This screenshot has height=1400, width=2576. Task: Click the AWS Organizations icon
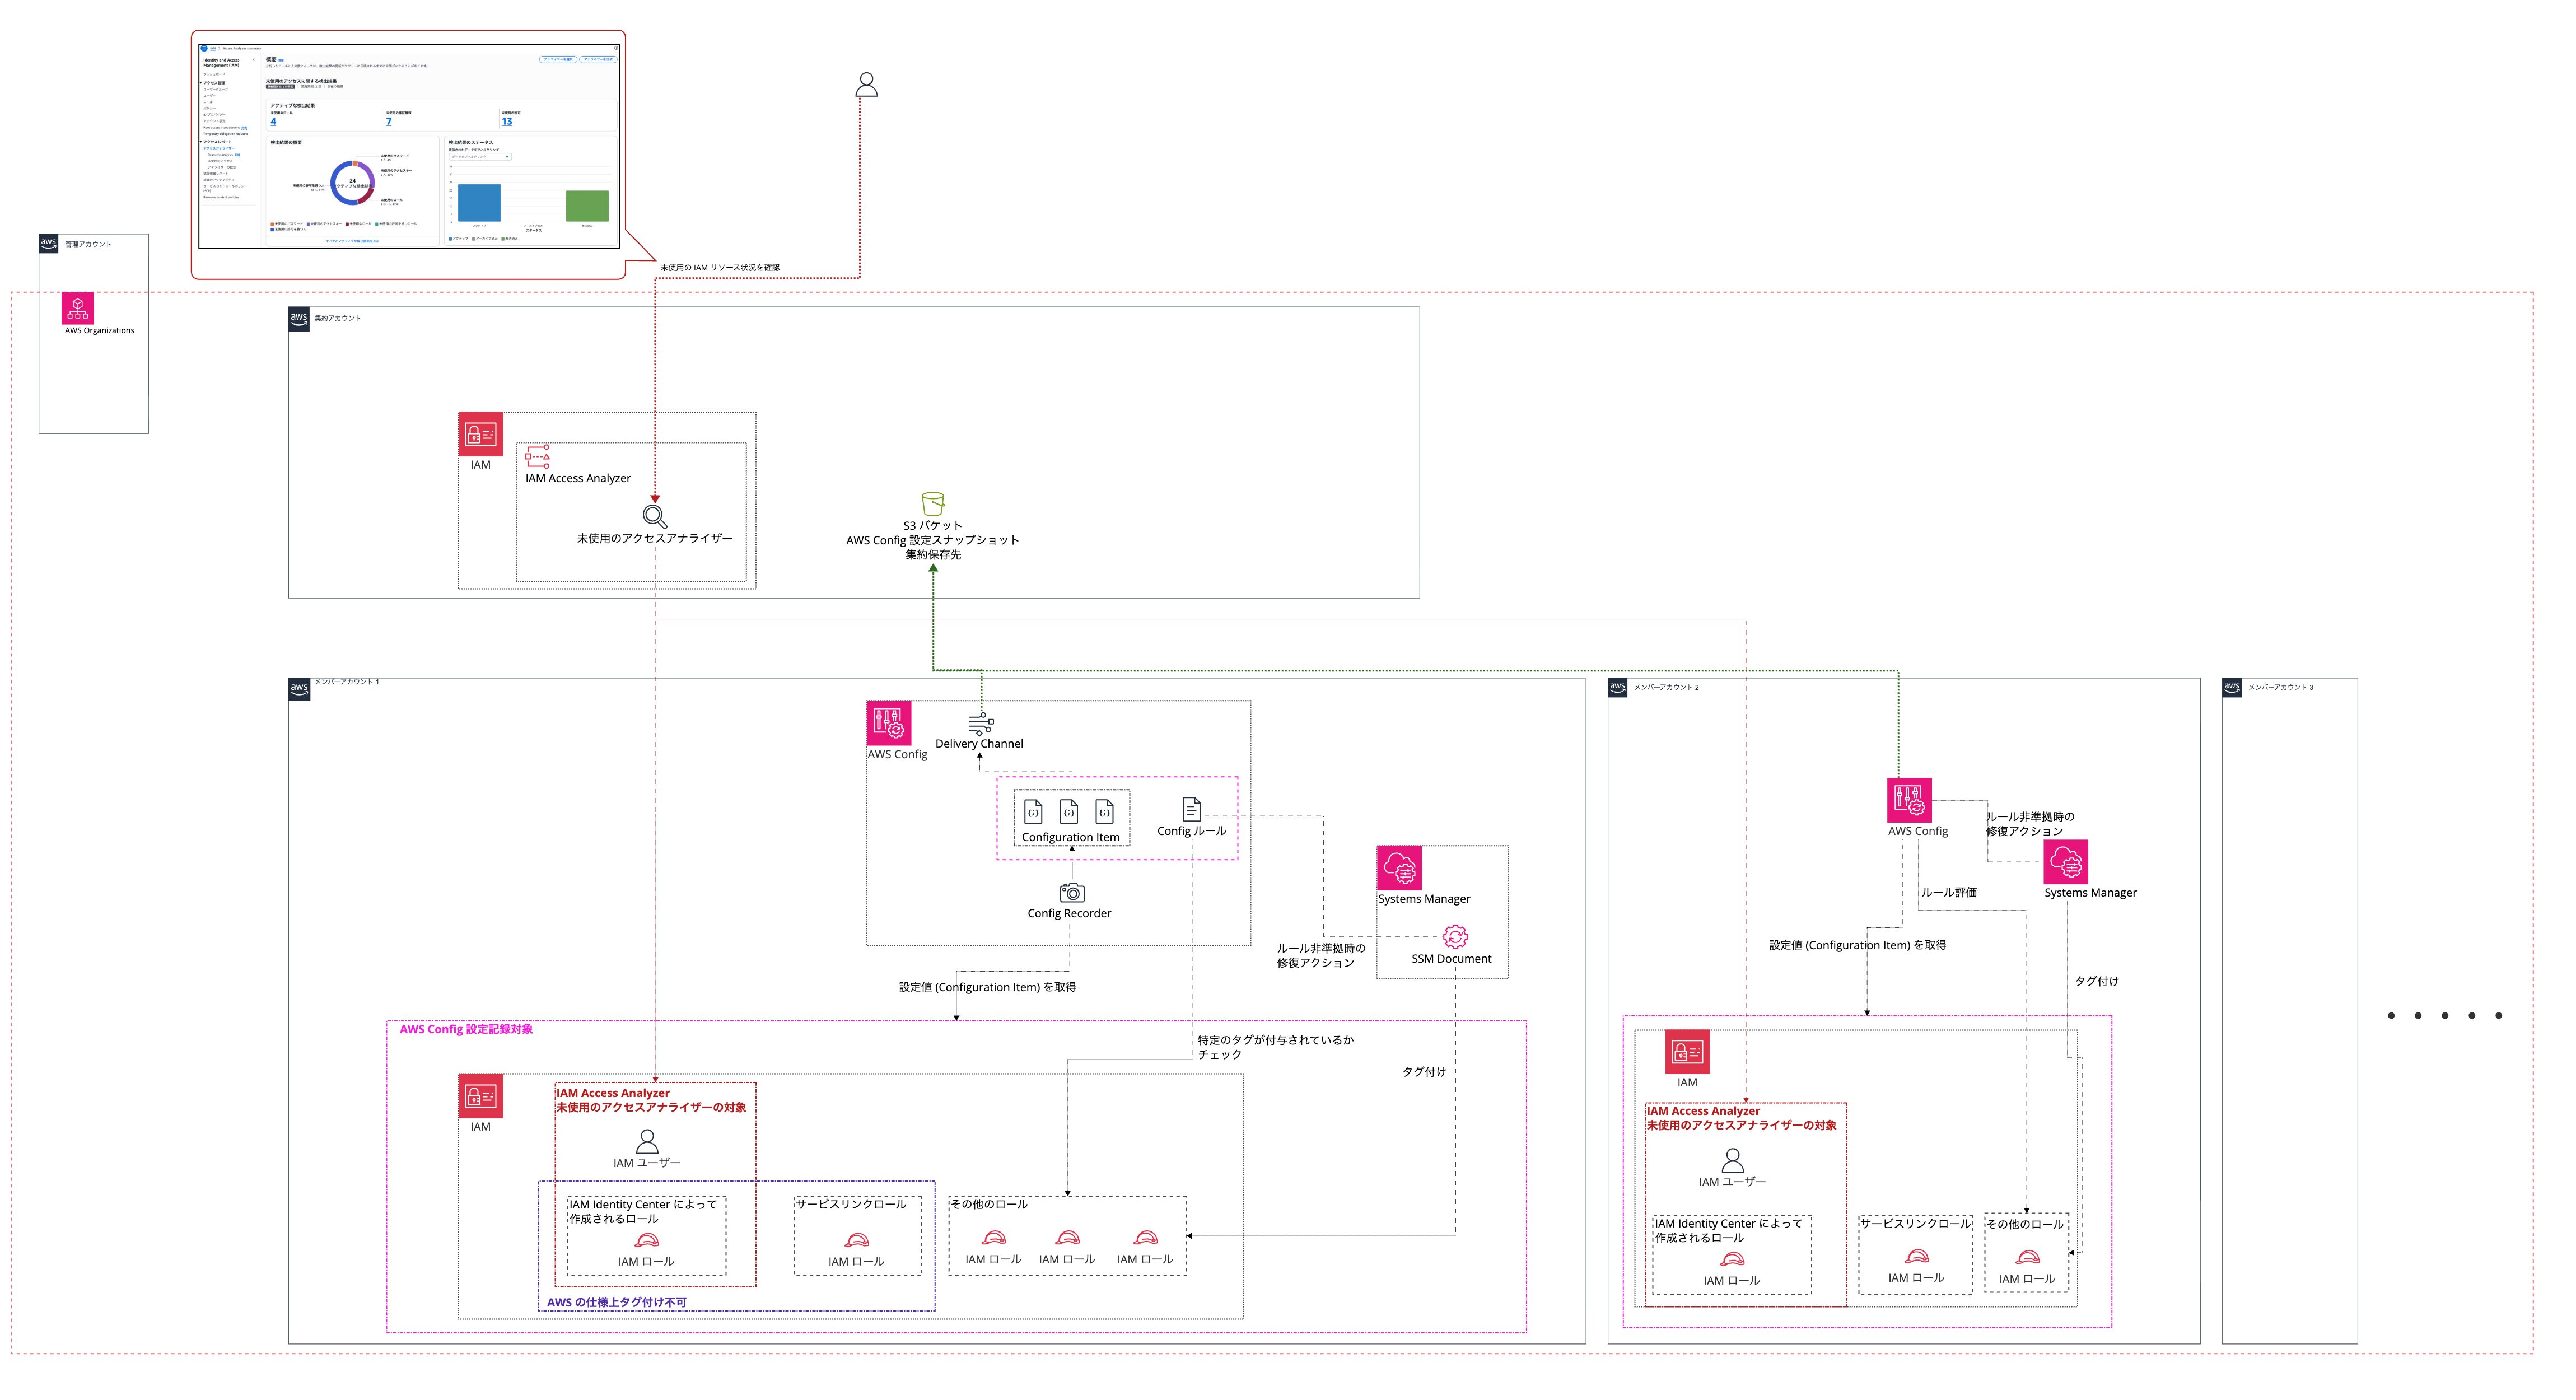78,307
